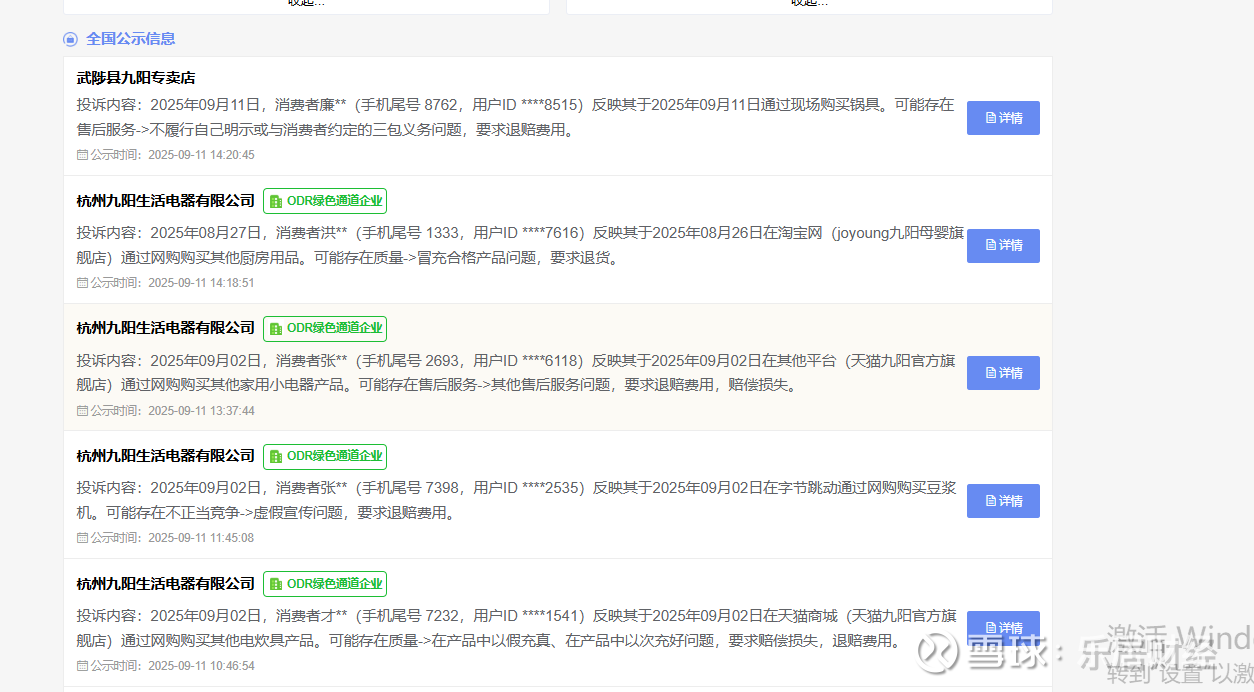
Task: Click complaint text mentioning 字节跳动 豆浆机
Action: pos(516,501)
